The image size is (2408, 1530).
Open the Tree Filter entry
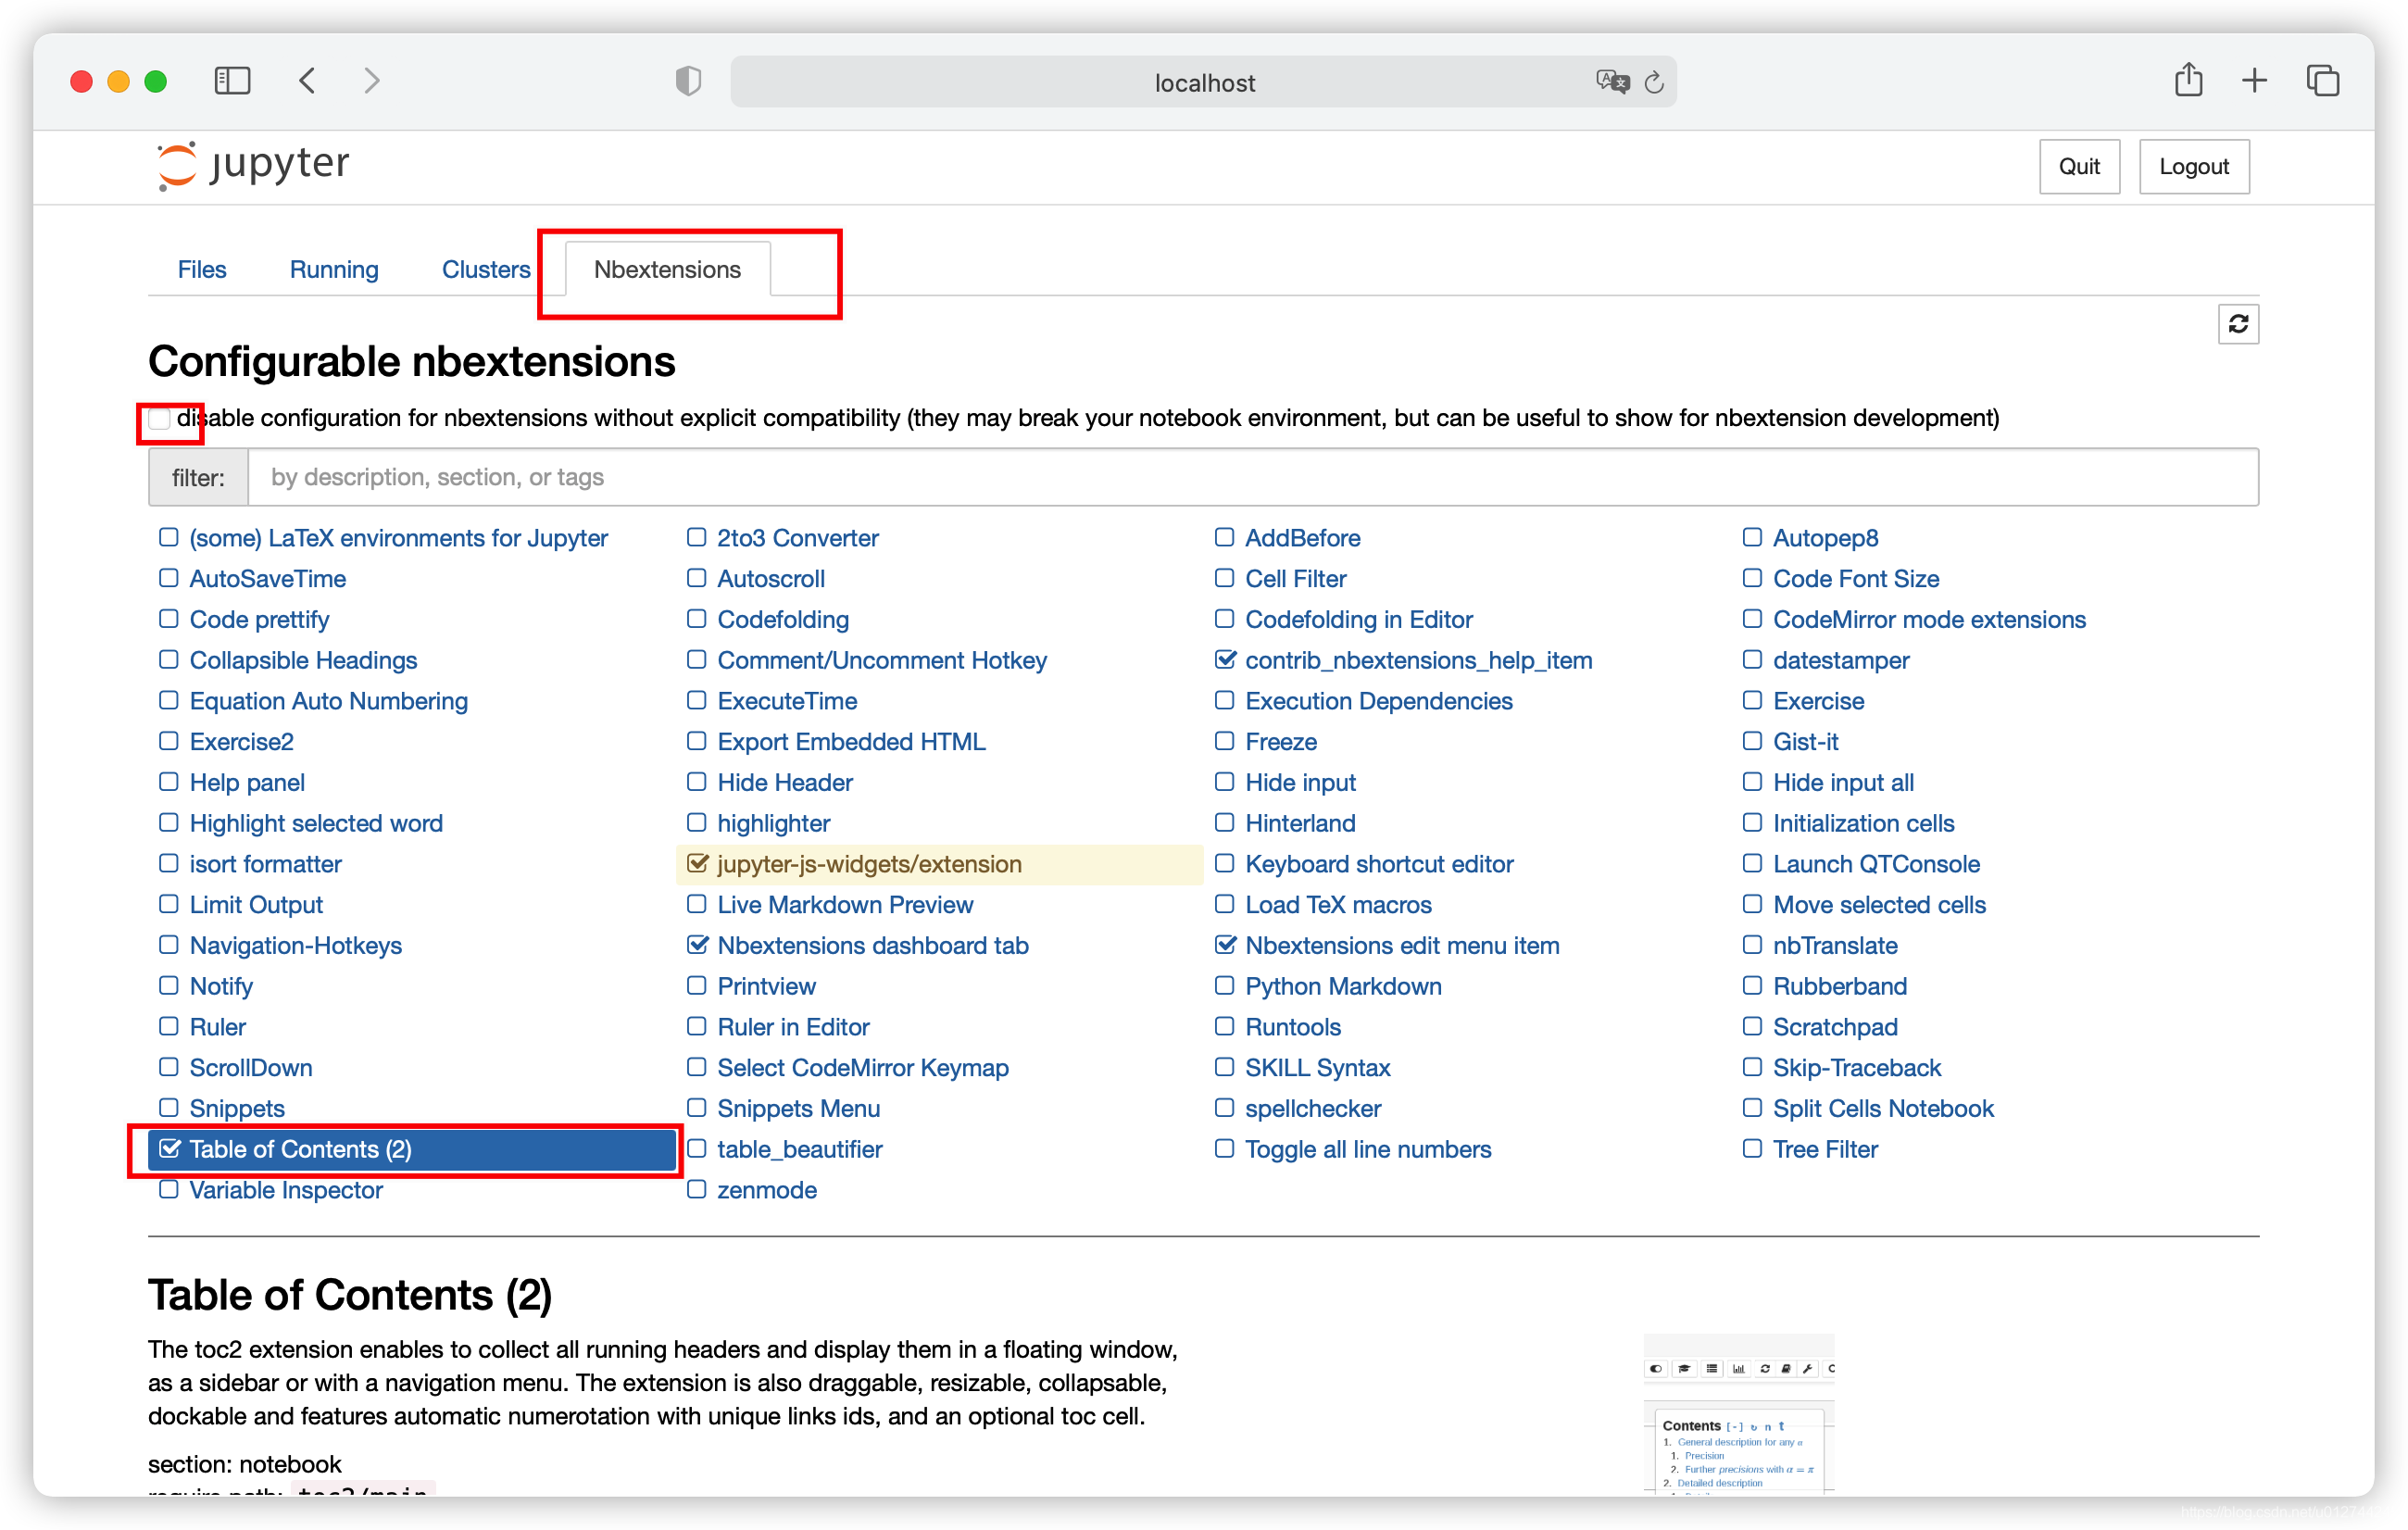tap(1825, 1149)
